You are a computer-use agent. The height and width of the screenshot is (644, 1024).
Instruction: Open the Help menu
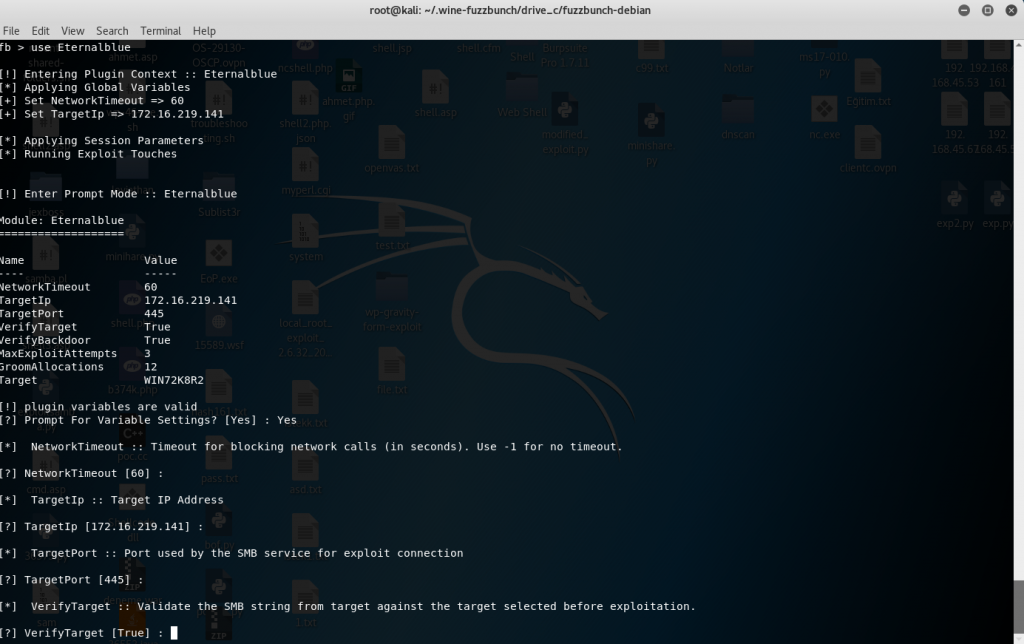click(204, 31)
